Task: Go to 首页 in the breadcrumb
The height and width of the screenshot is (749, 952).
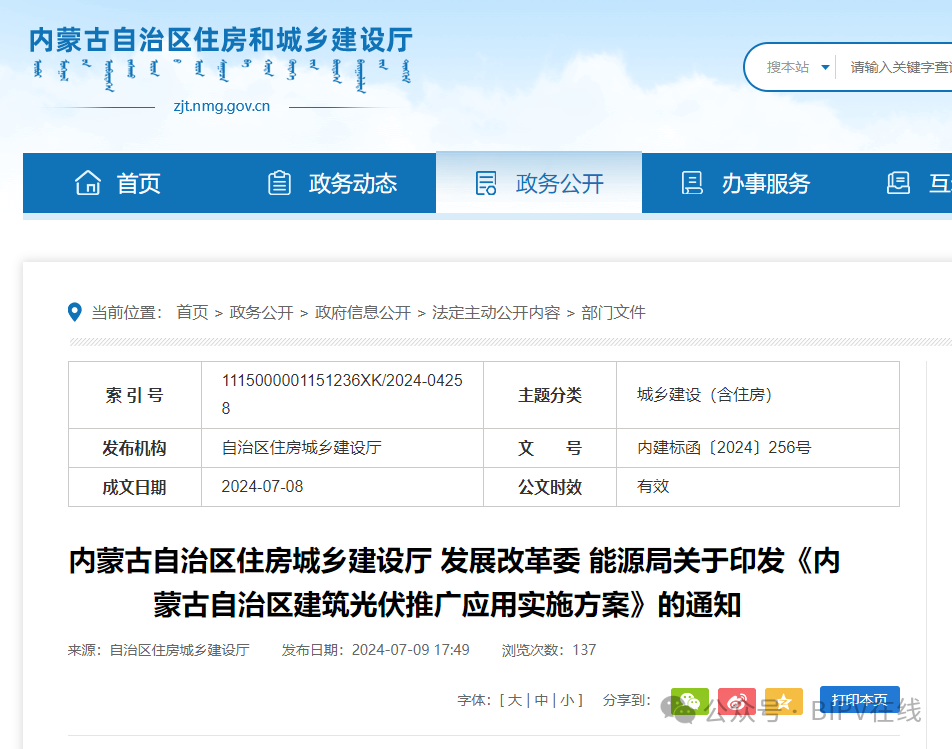Action: click(x=192, y=313)
